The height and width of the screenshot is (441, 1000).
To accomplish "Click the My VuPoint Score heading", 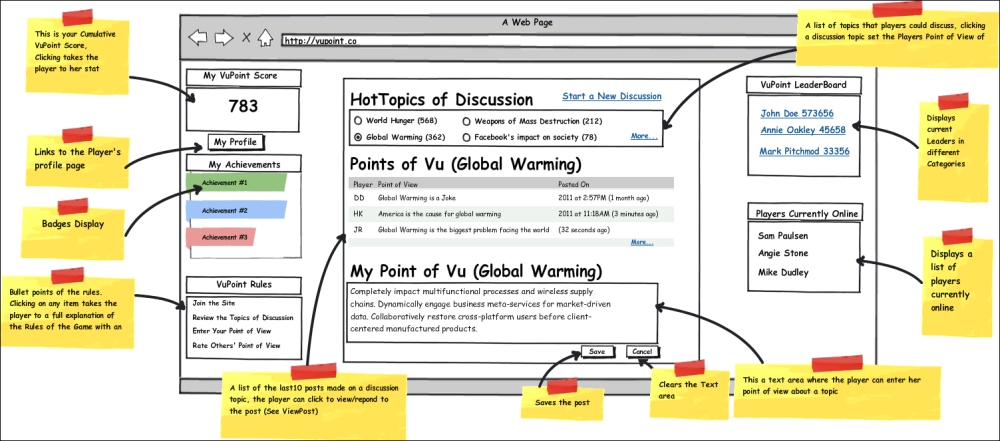I will point(243,77).
